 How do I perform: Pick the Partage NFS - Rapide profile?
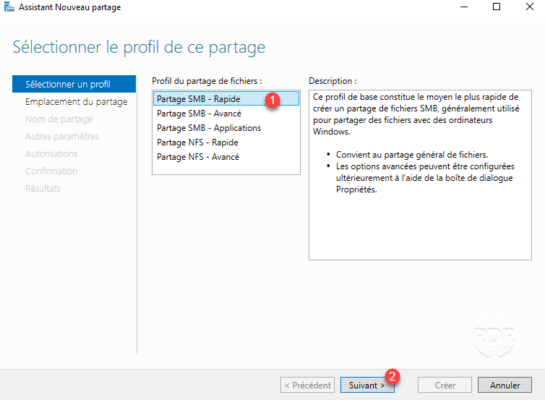point(226,142)
